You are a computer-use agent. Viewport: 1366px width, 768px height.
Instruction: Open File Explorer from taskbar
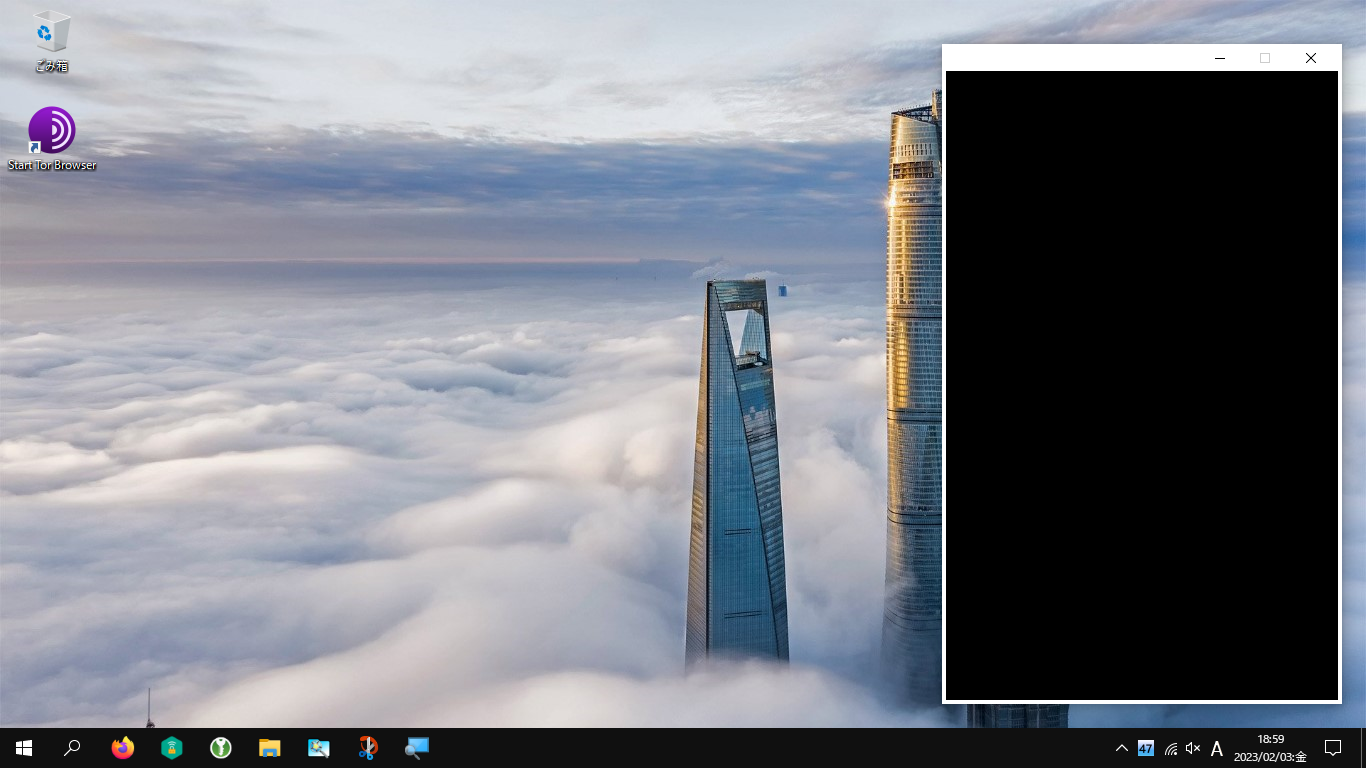pyautogui.click(x=270, y=748)
